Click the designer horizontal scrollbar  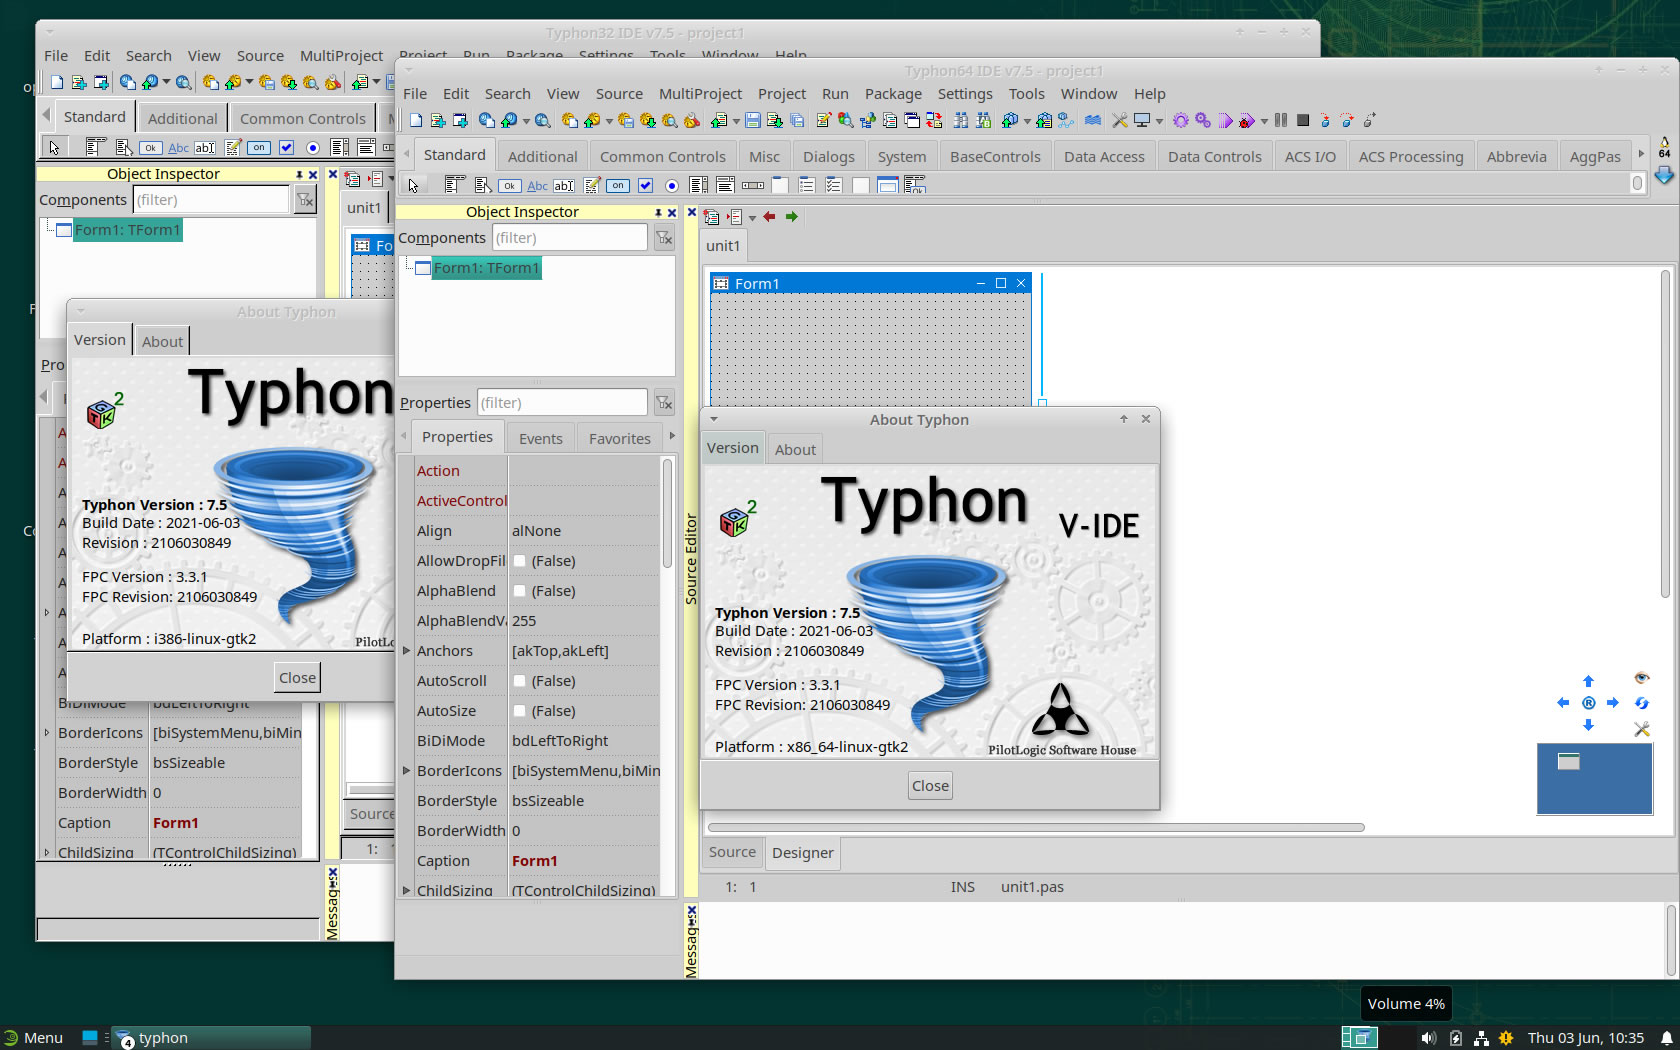1036,827
